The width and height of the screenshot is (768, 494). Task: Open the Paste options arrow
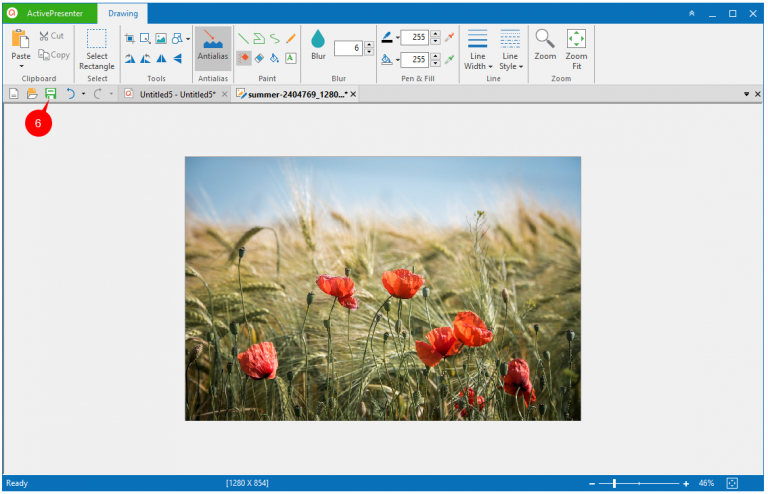pyautogui.click(x=21, y=66)
